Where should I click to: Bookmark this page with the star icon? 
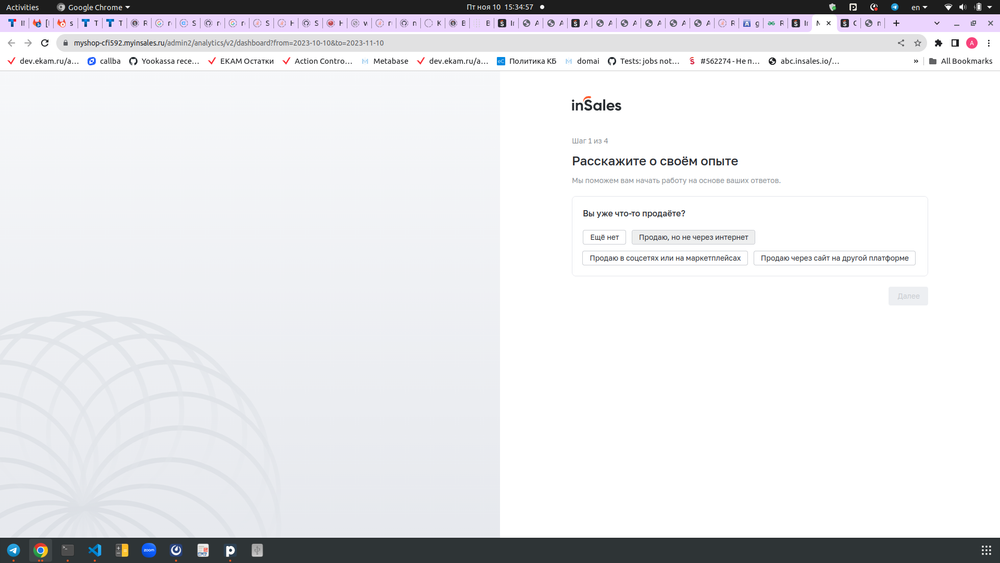[917, 43]
